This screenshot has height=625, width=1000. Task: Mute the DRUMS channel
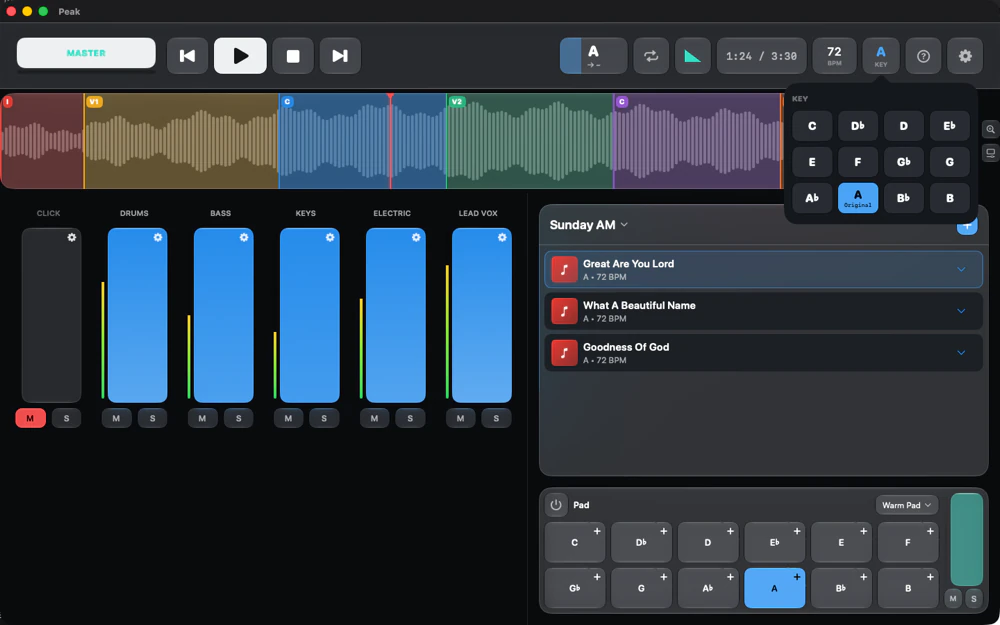116,418
